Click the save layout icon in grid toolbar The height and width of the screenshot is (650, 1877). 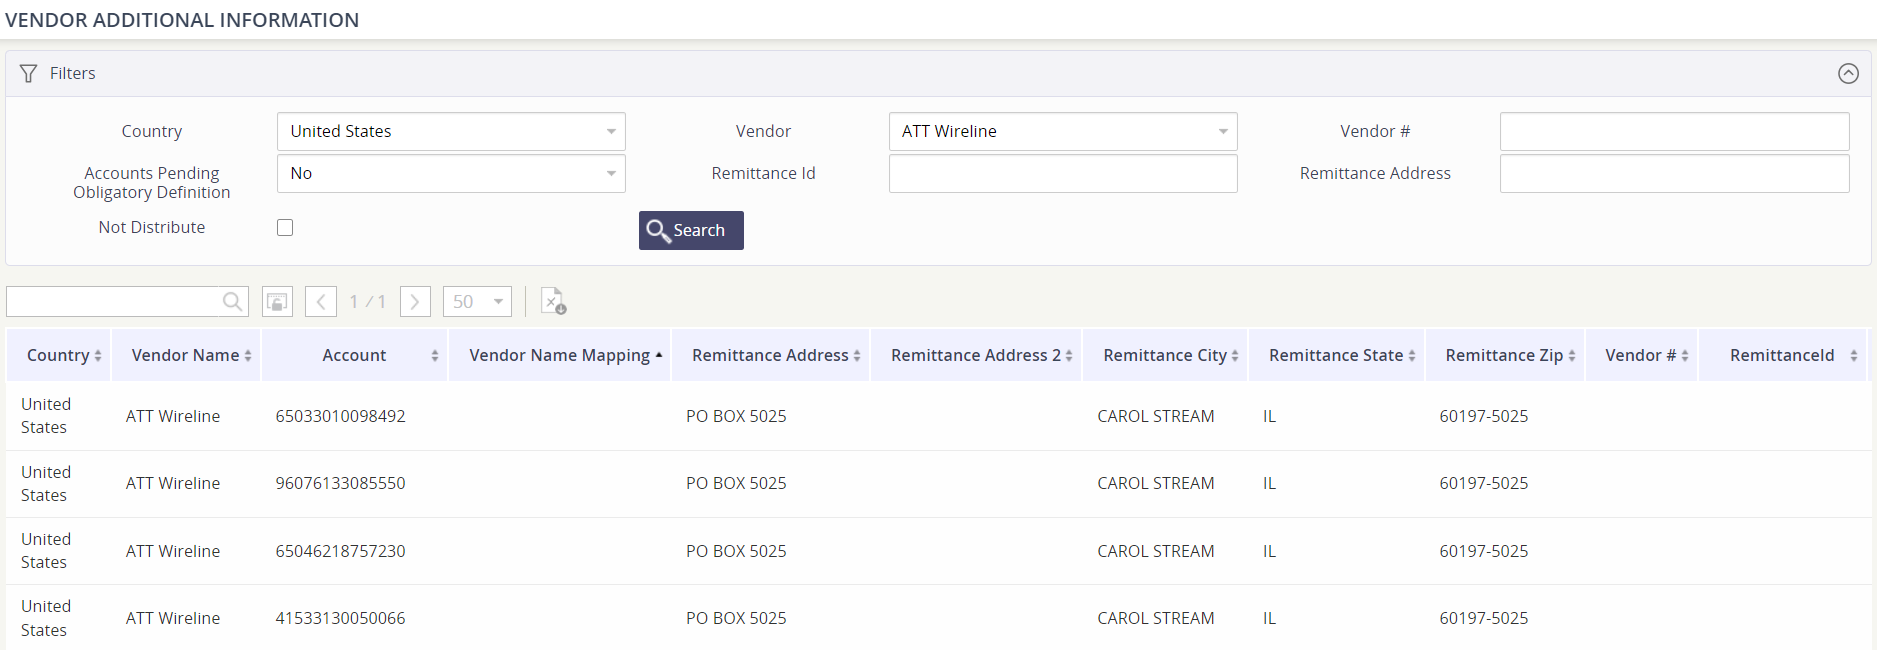click(277, 301)
